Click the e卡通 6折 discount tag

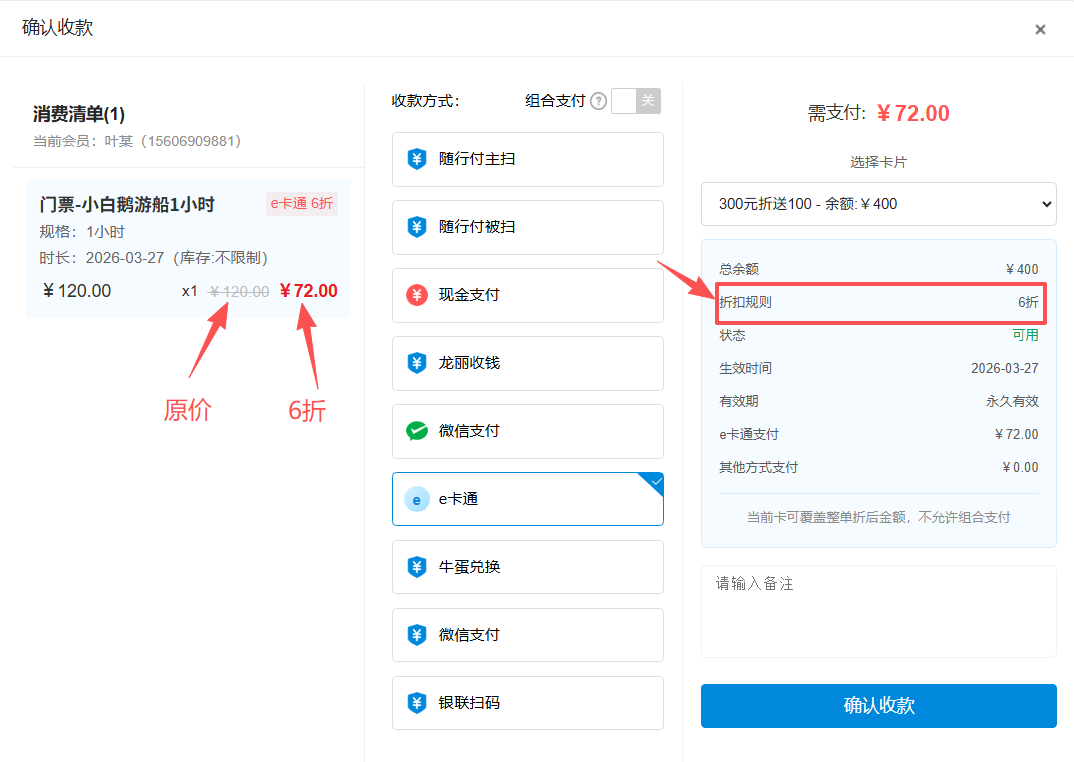pyautogui.click(x=302, y=204)
